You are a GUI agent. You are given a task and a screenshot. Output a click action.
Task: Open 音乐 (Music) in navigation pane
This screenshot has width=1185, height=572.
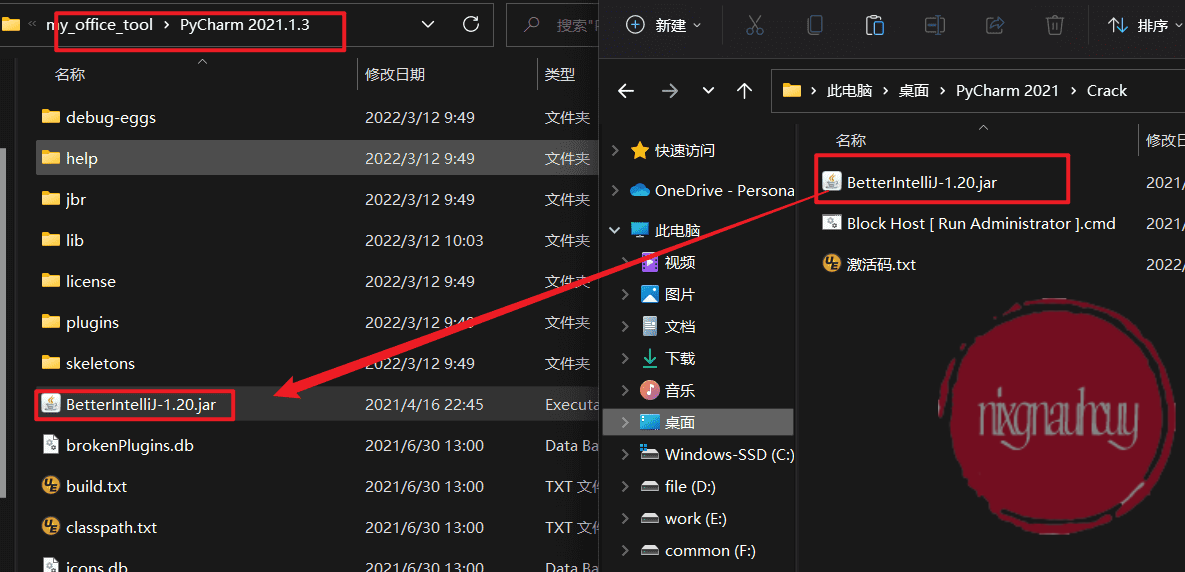[680, 391]
